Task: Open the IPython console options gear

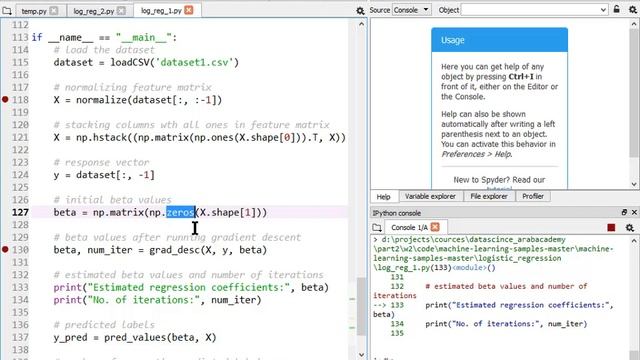Action: coord(630,228)
